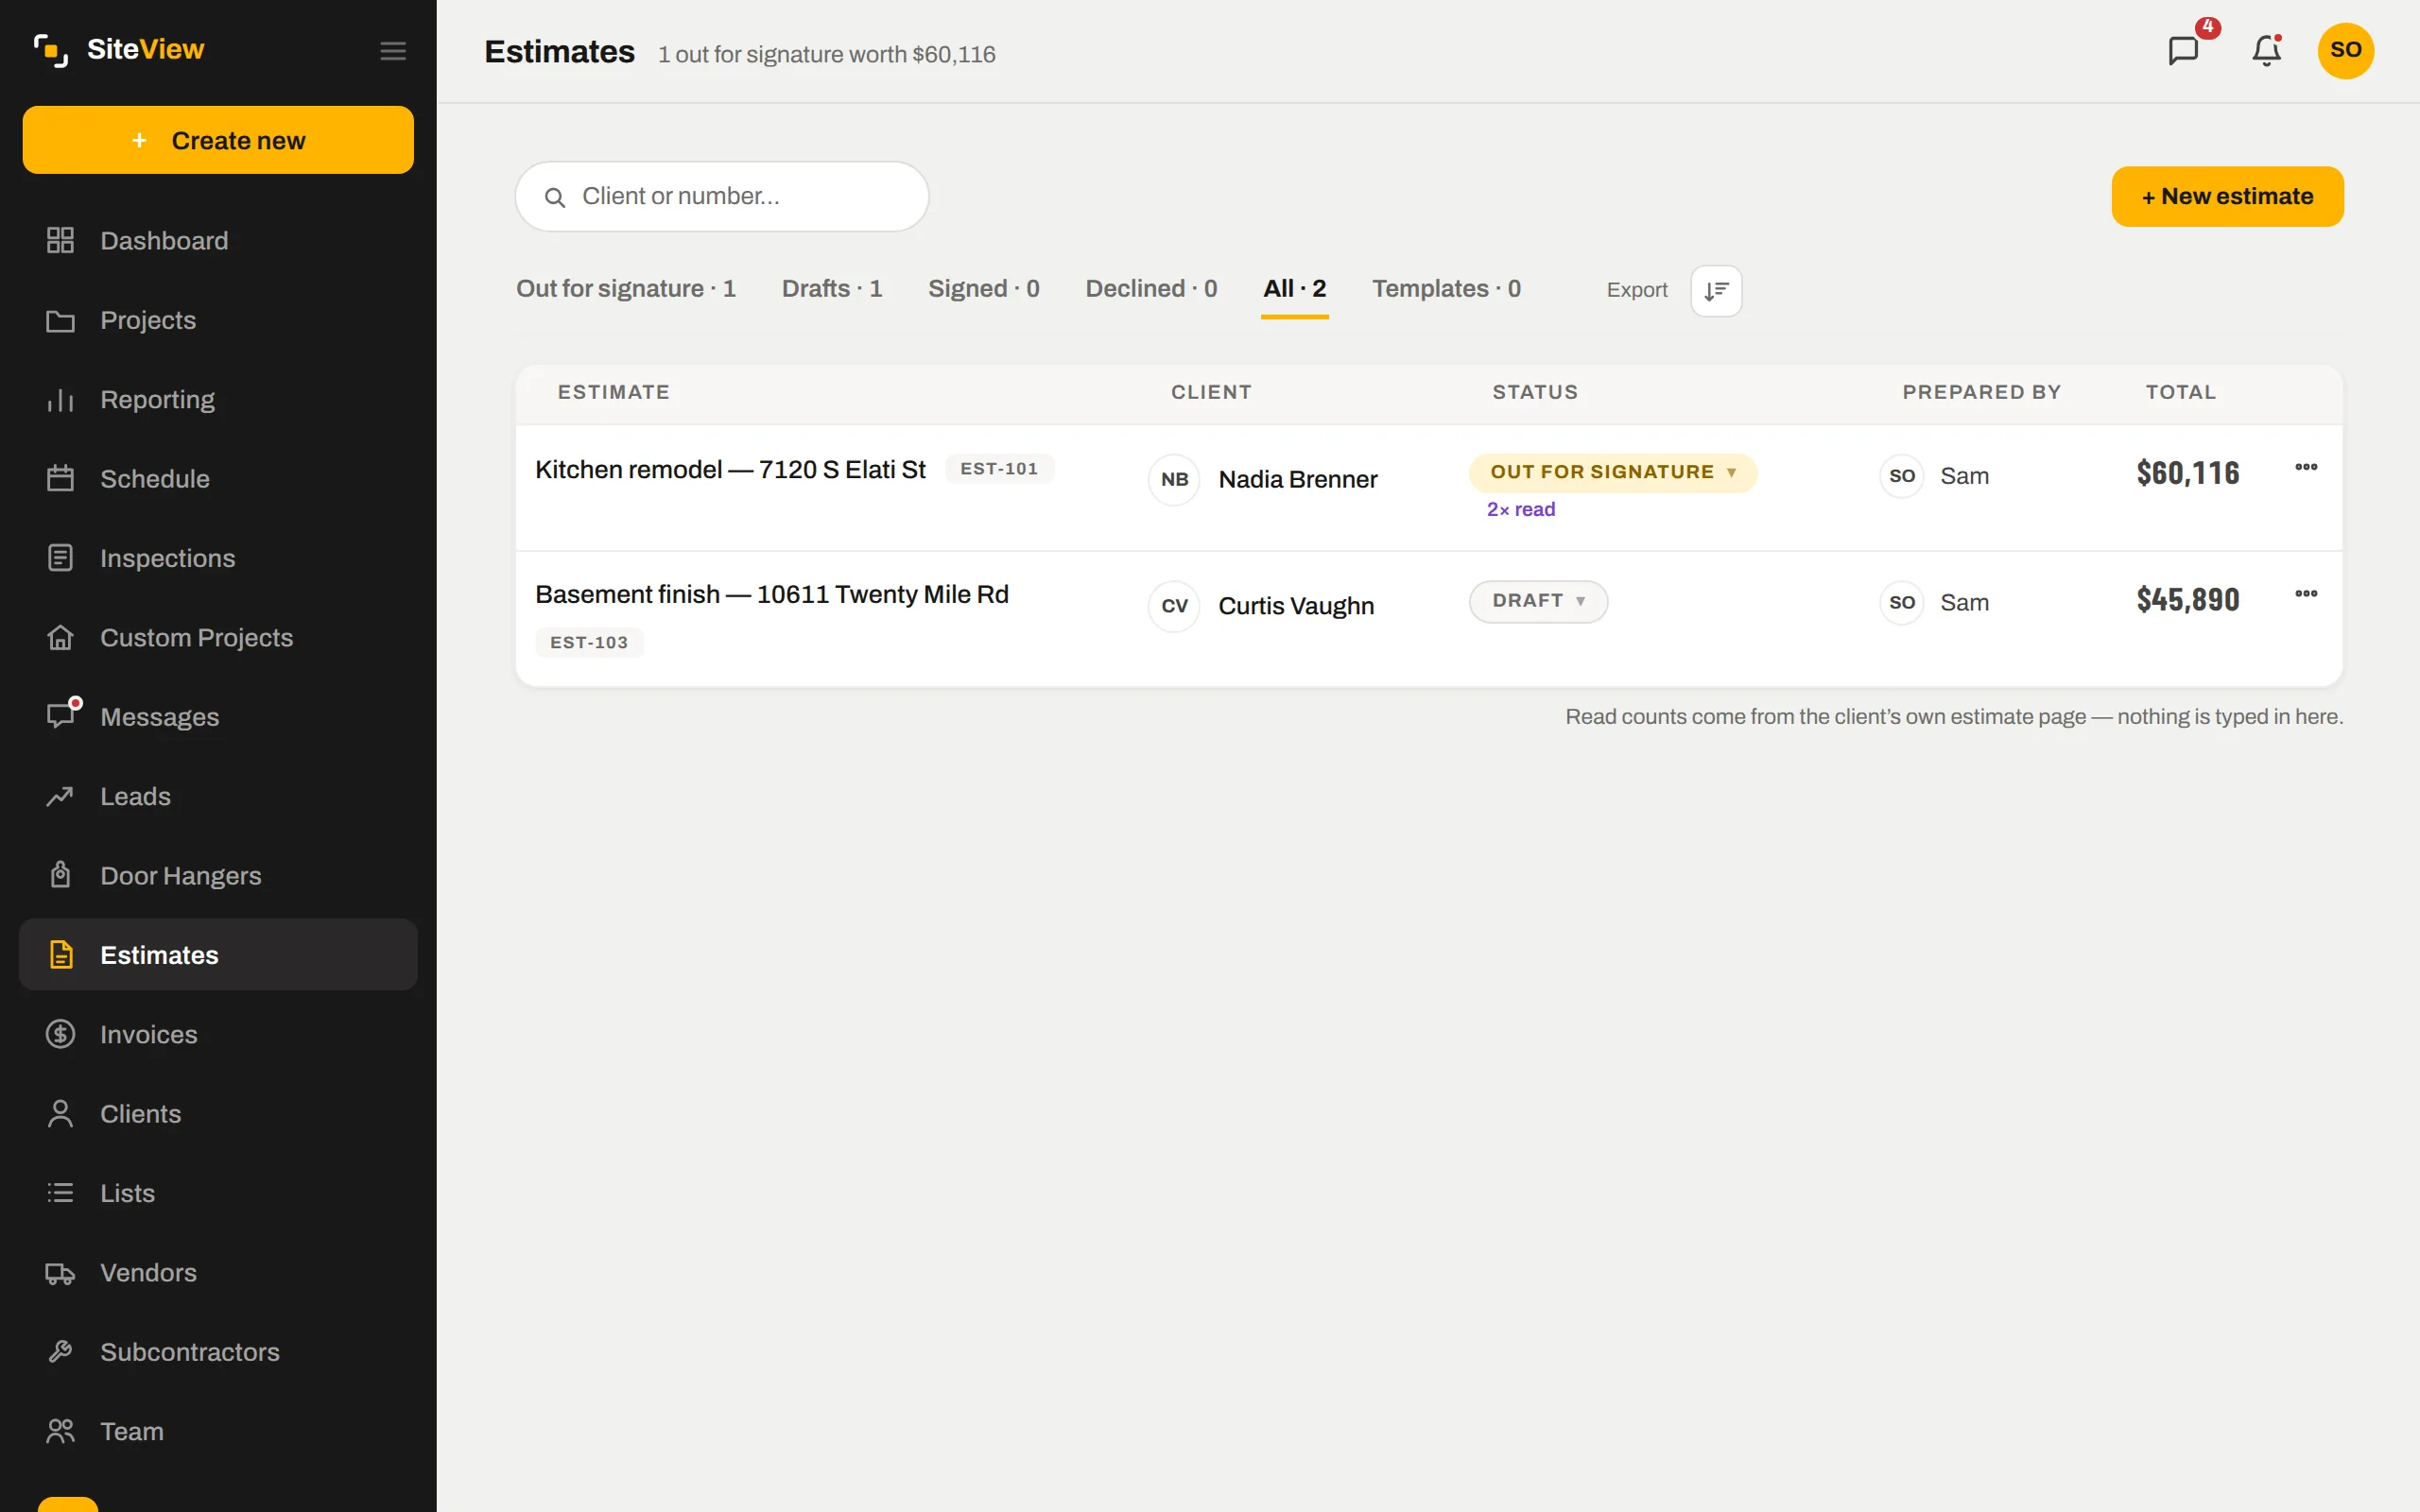Open Inspections checklist icon

(x=60, y=558)
